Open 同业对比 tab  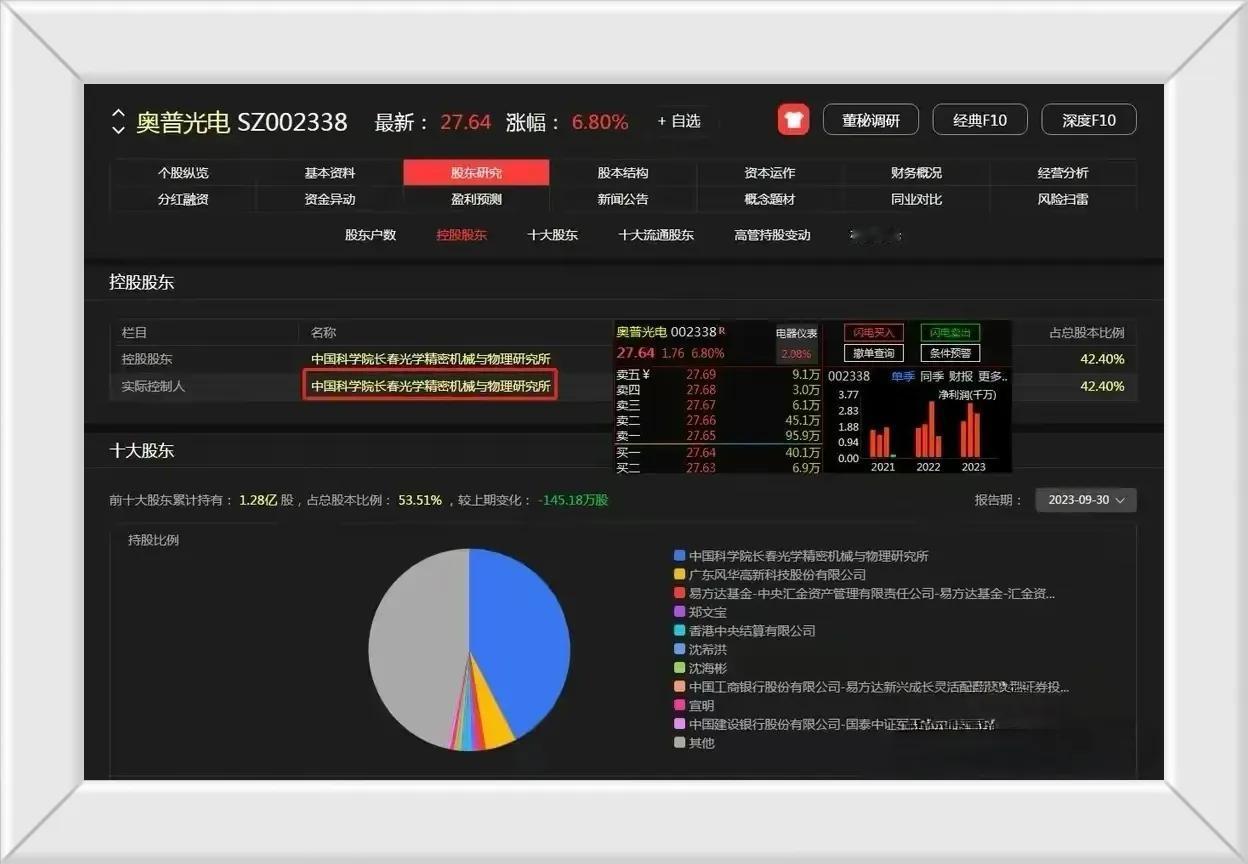click(x=916, y=199)
